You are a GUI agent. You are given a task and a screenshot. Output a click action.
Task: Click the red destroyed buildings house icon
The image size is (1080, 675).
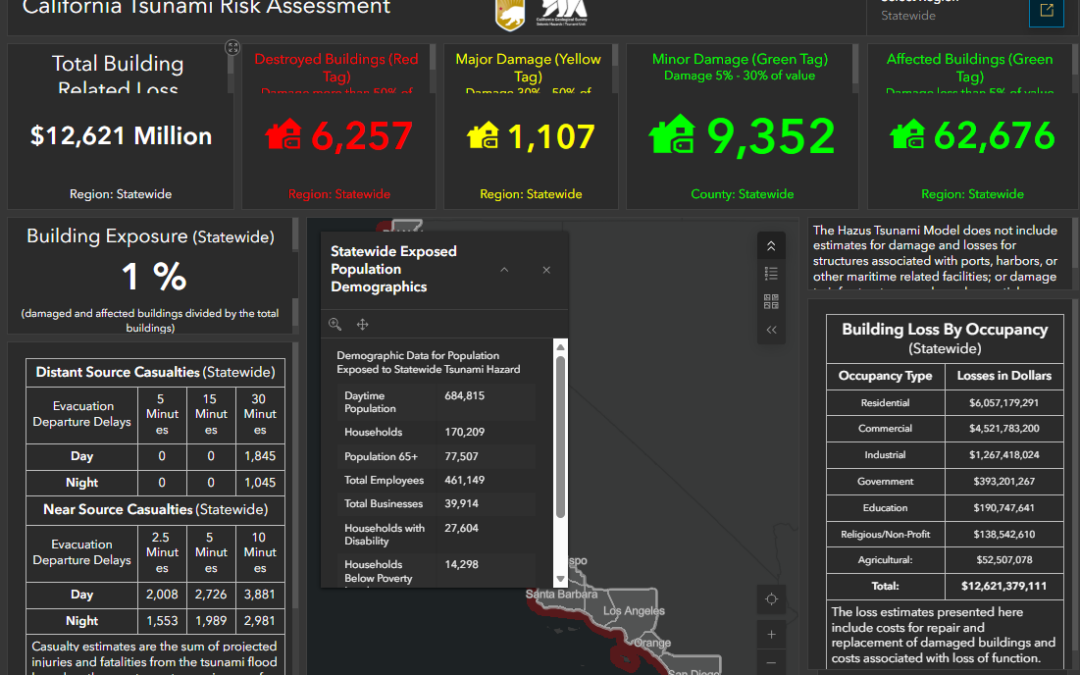coord(283,135)
